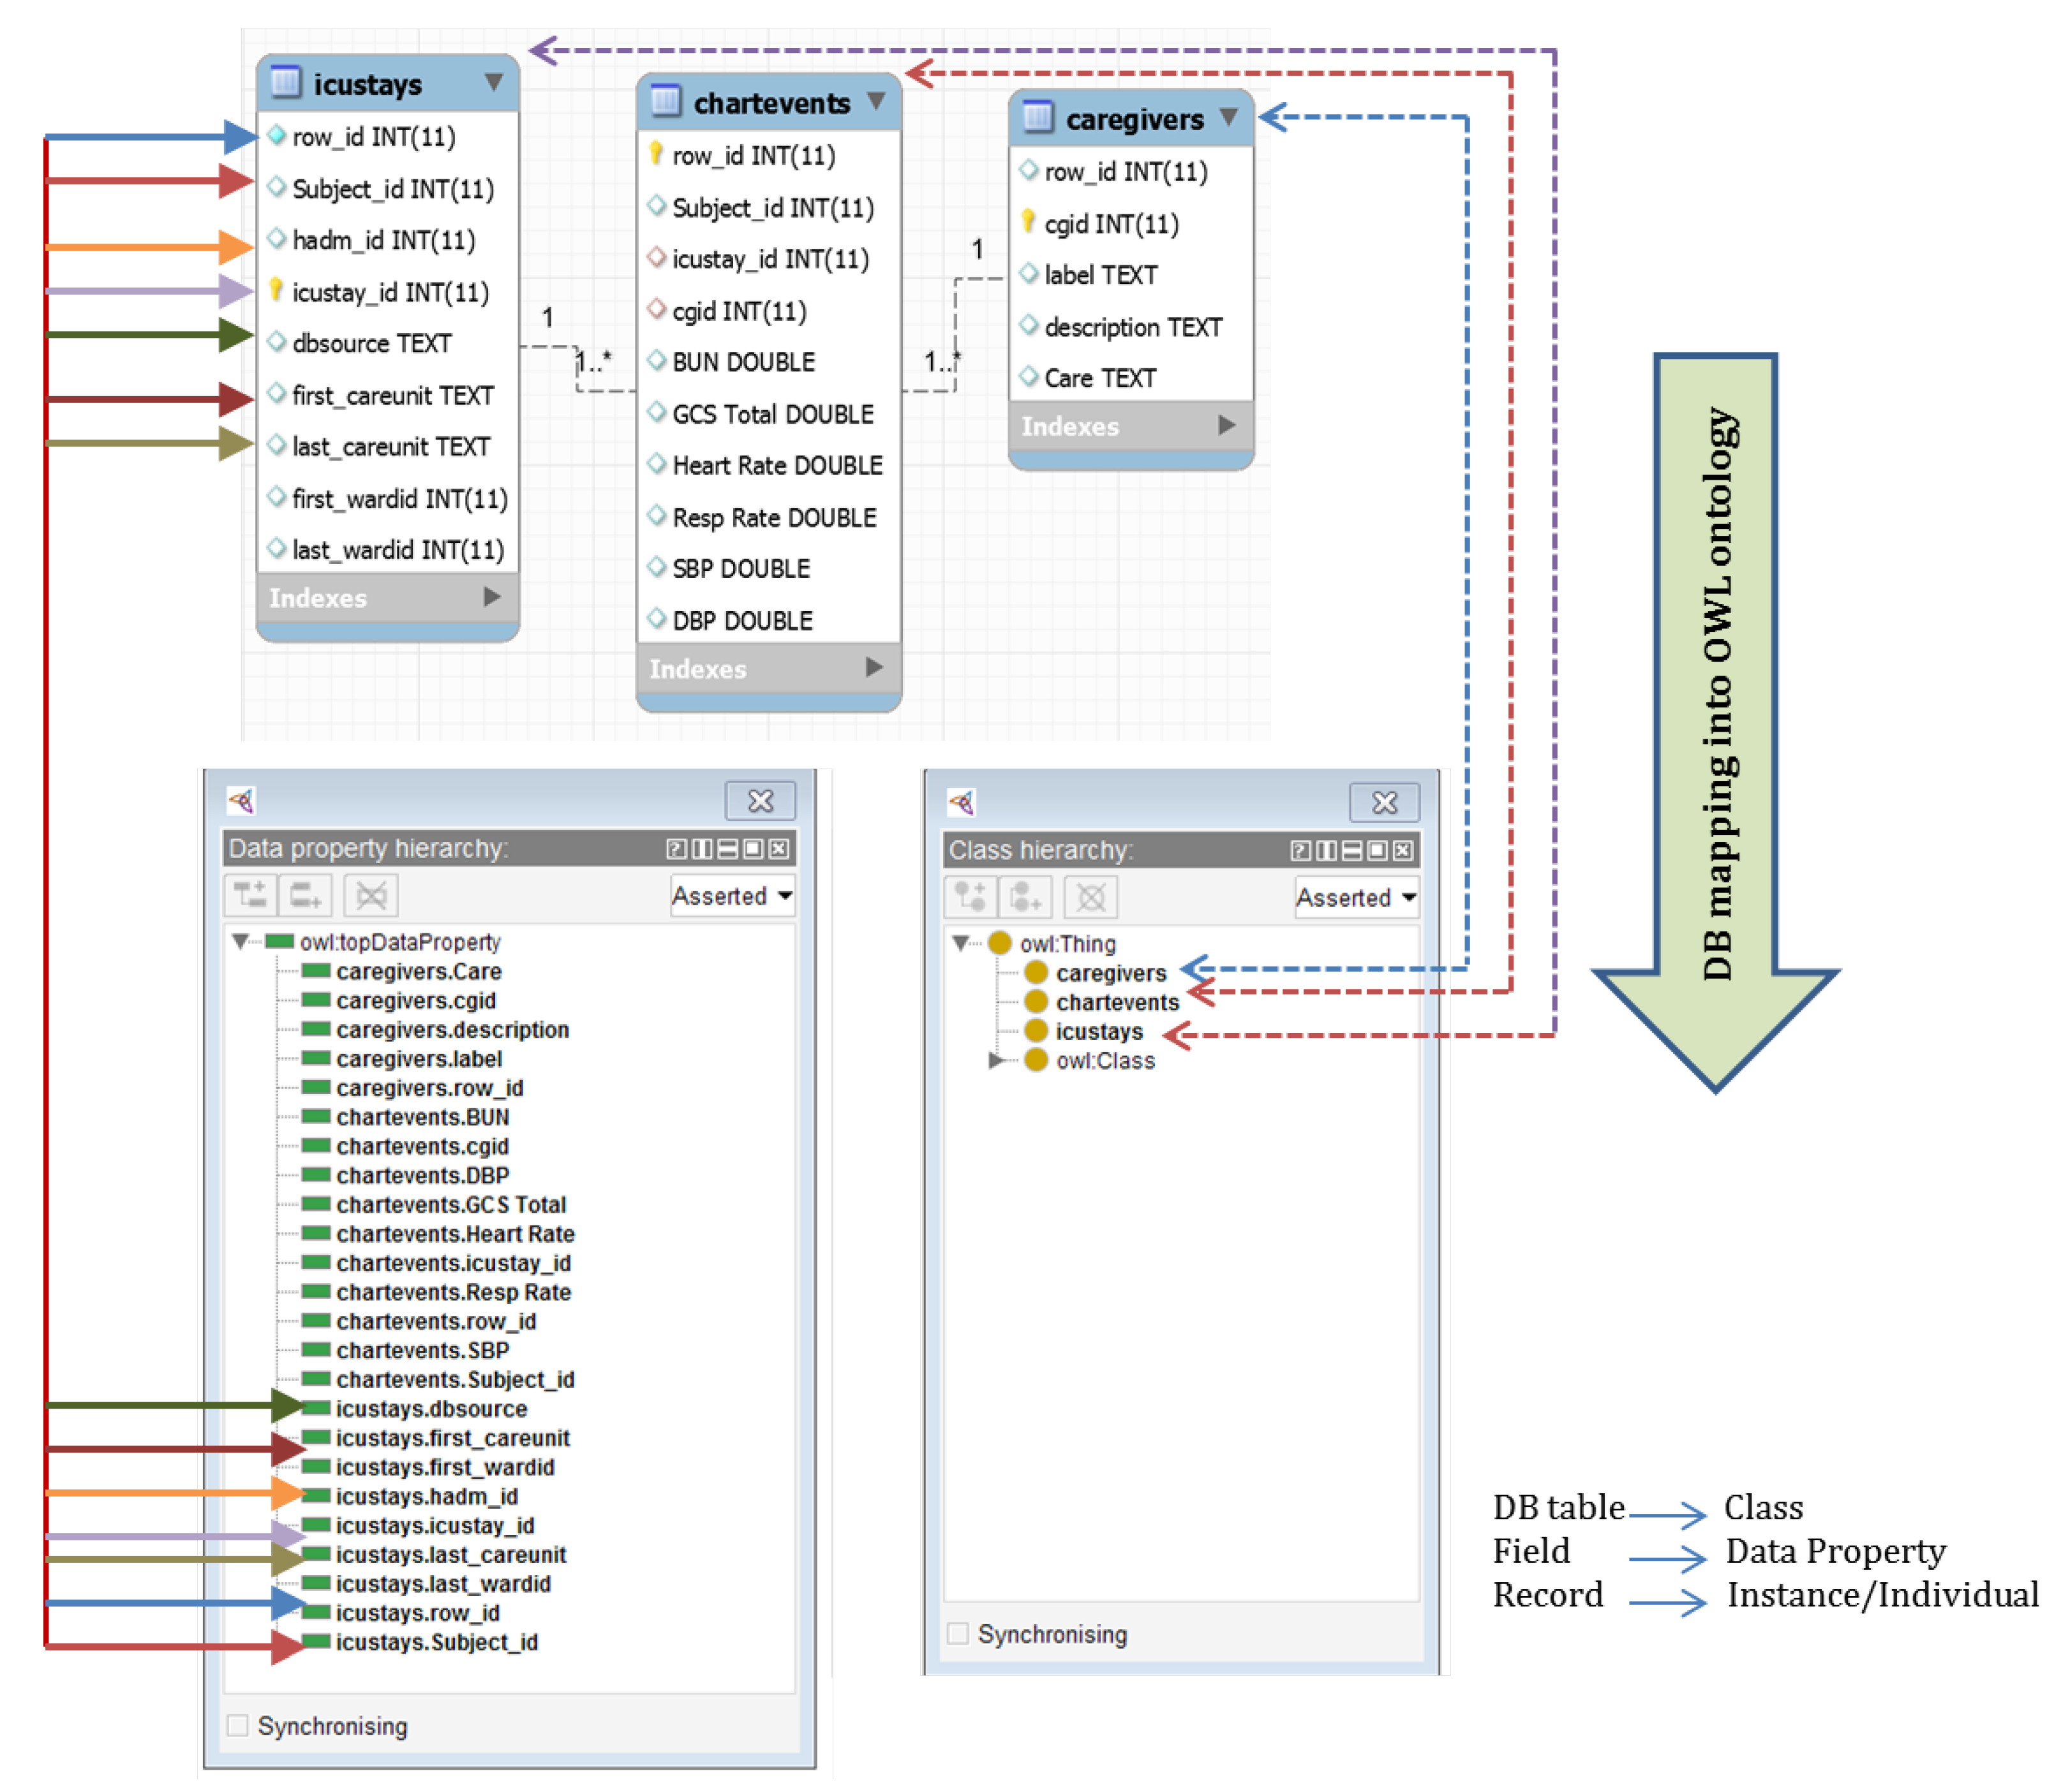Select chartevents.Heart Rate data property
Screen dimensions: 2061x1792
pyautogui.click(x=455, y=1234)
